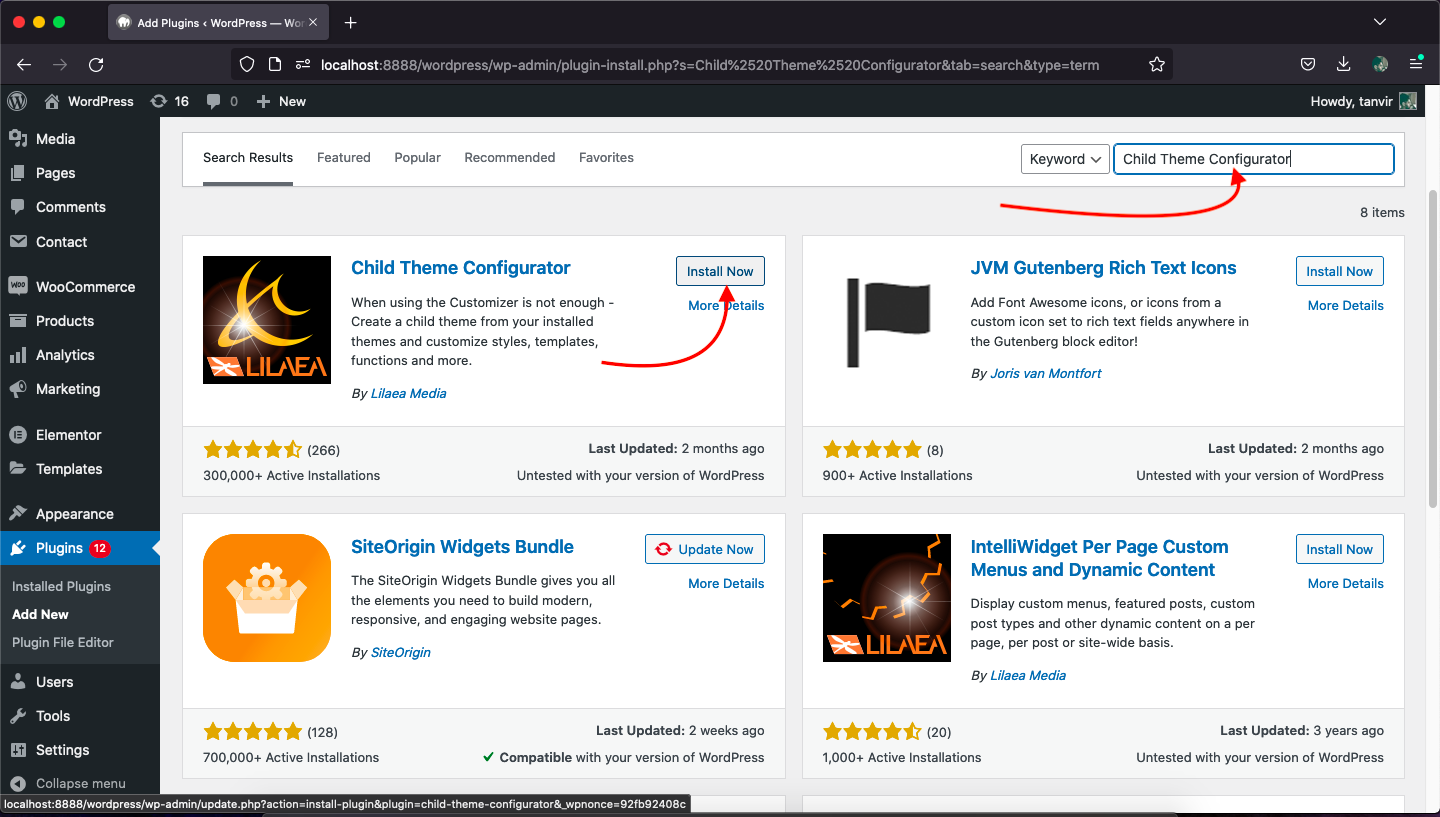Install the Child Theme Configurator plugin

tap(720, 271)
